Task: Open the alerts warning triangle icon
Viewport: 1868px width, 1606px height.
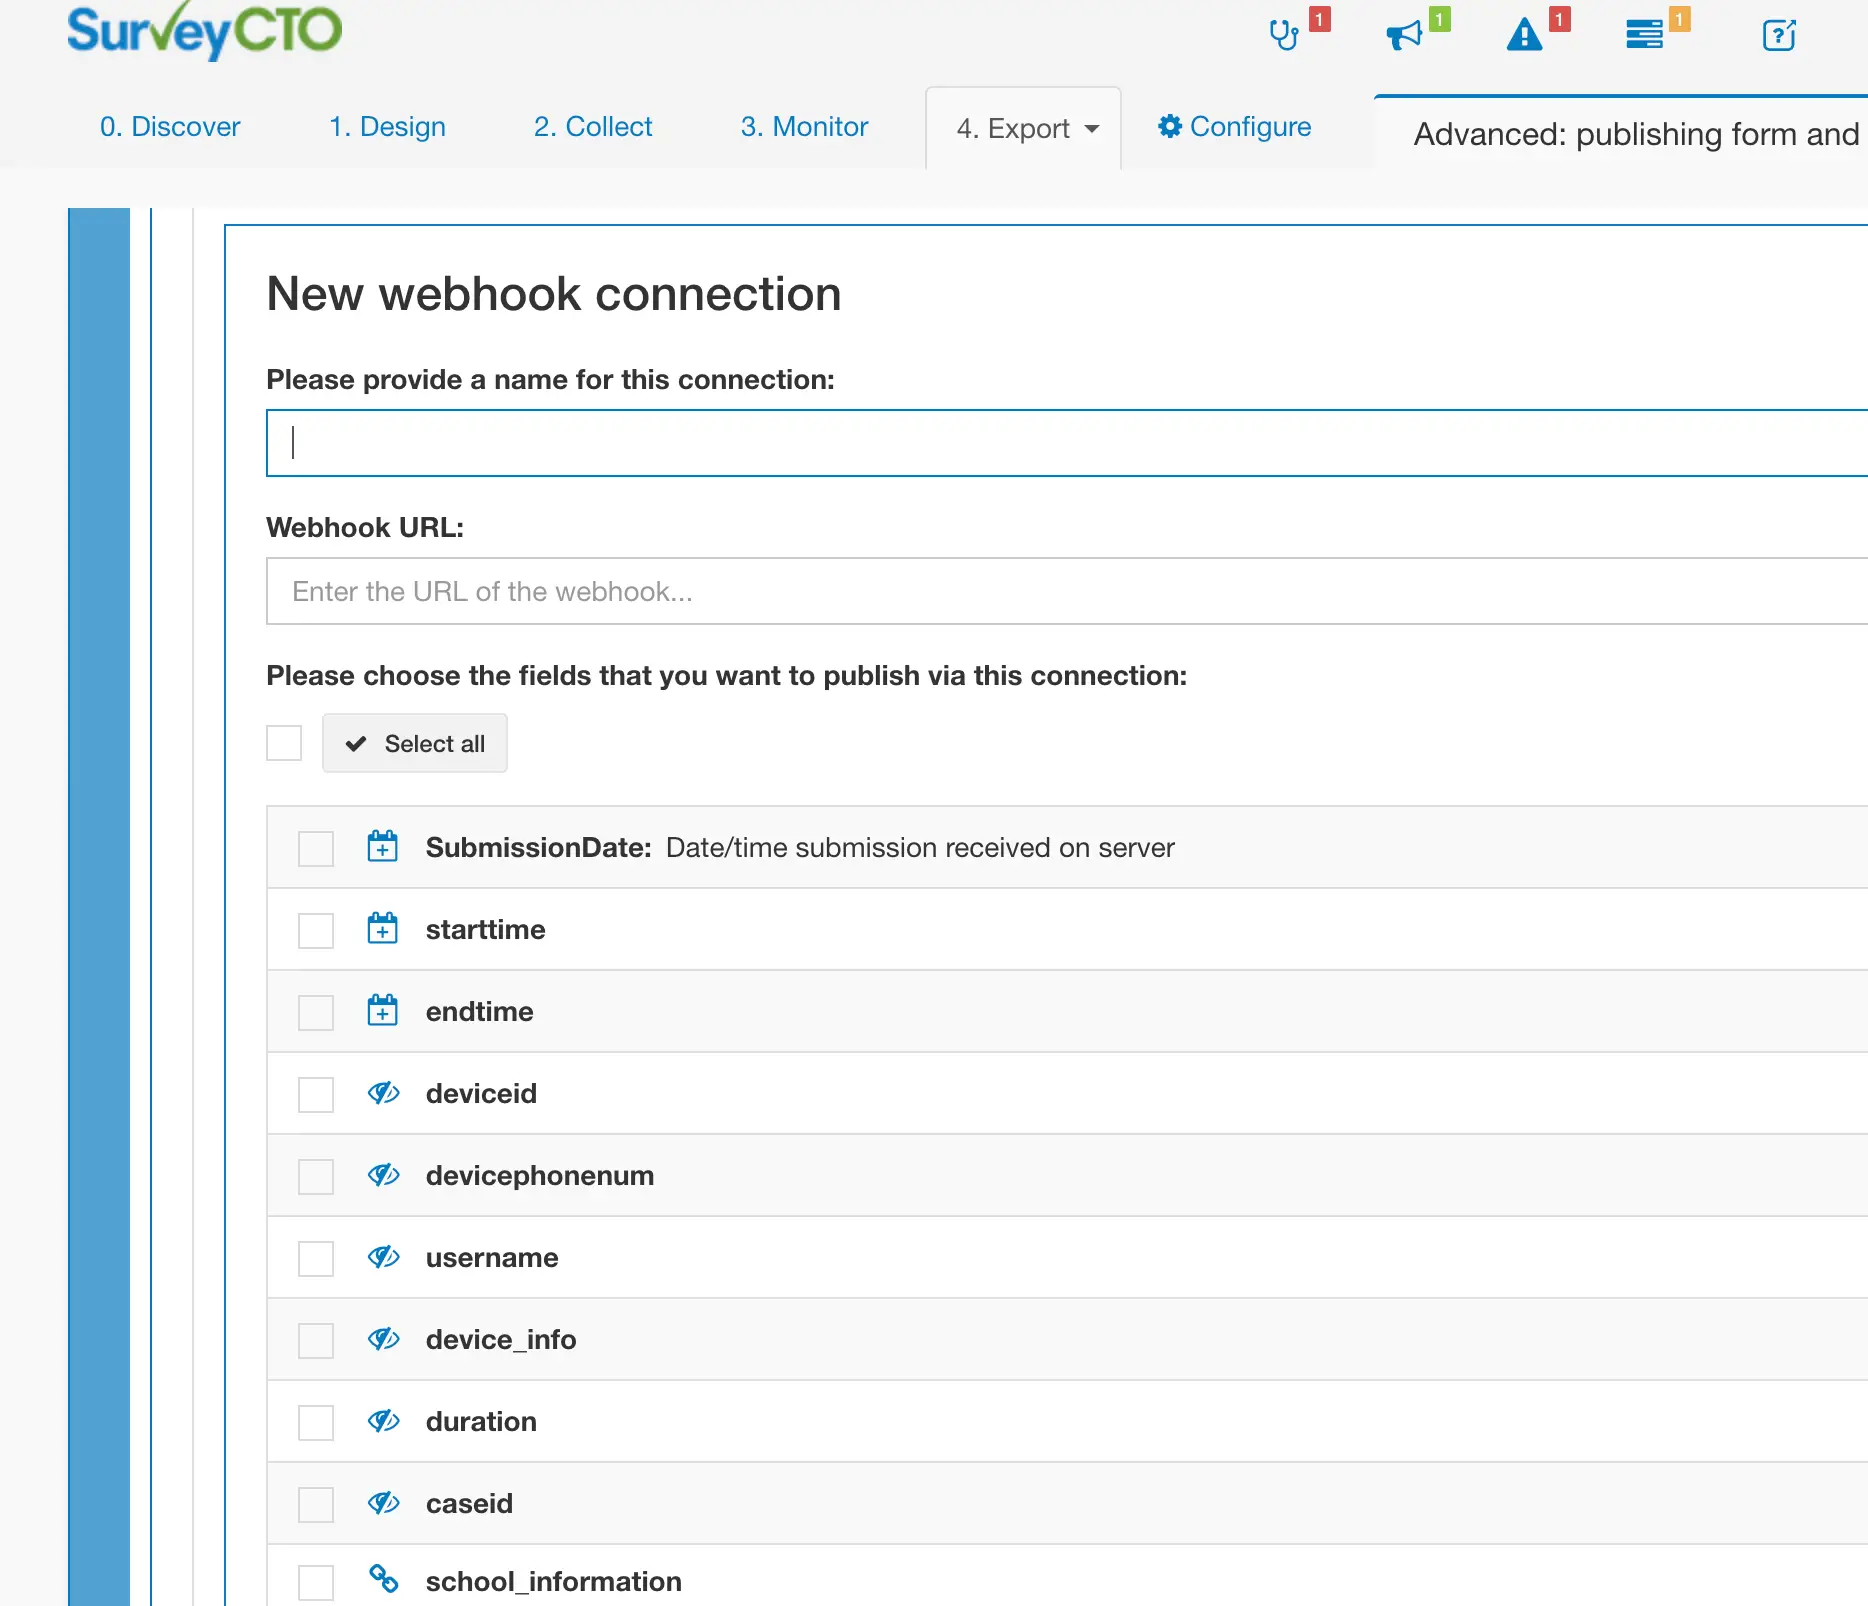Action: 1524,34
